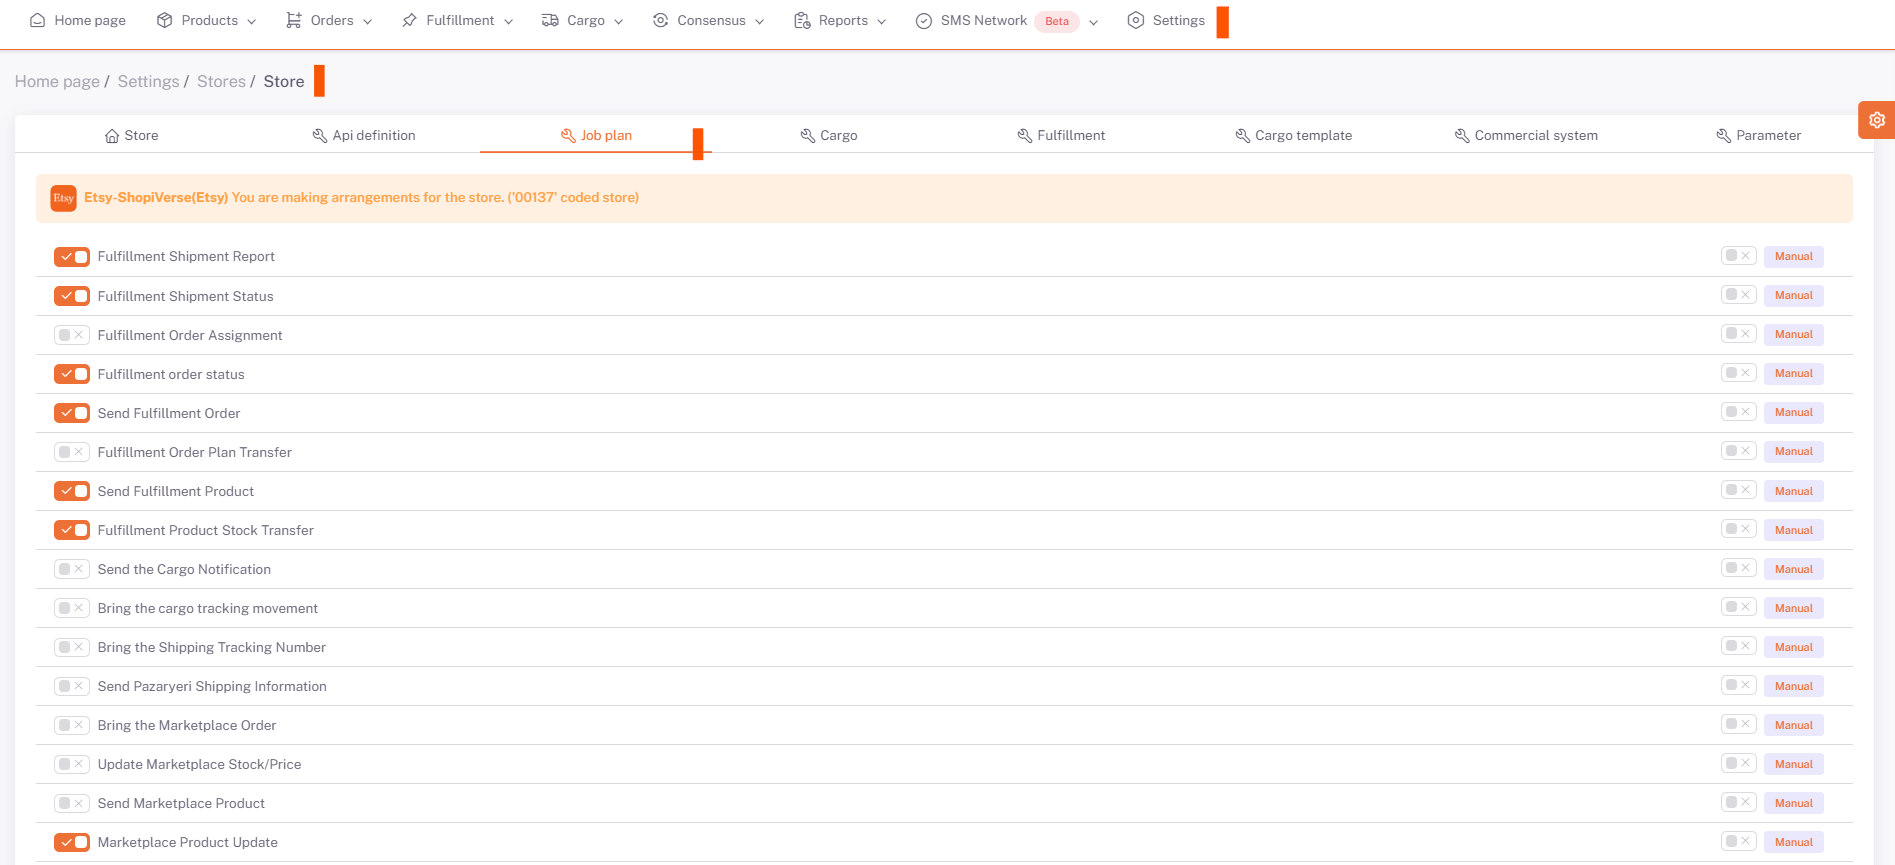Image resolution: width=1895 pixels, height=865 pixels.
Task: Click the wrench icon on Cargo template tab
Action: click(1243, 136)
